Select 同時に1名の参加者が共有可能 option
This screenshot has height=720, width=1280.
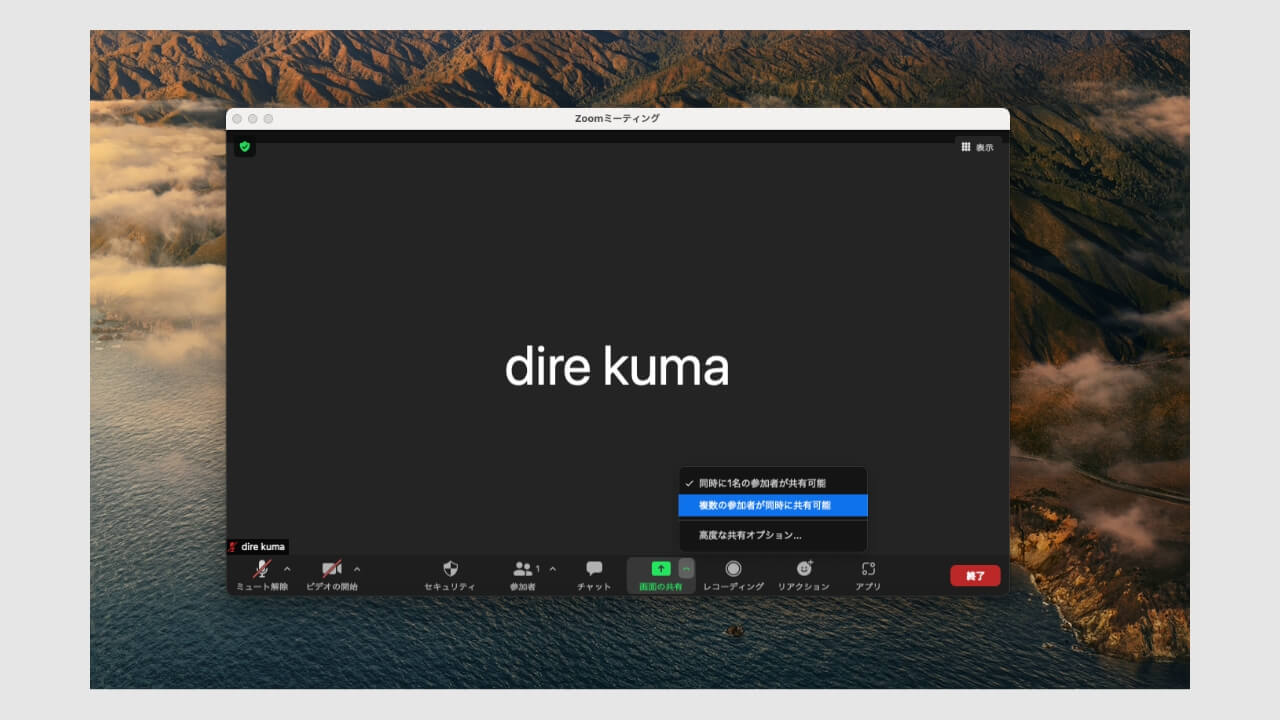point(773,483)
